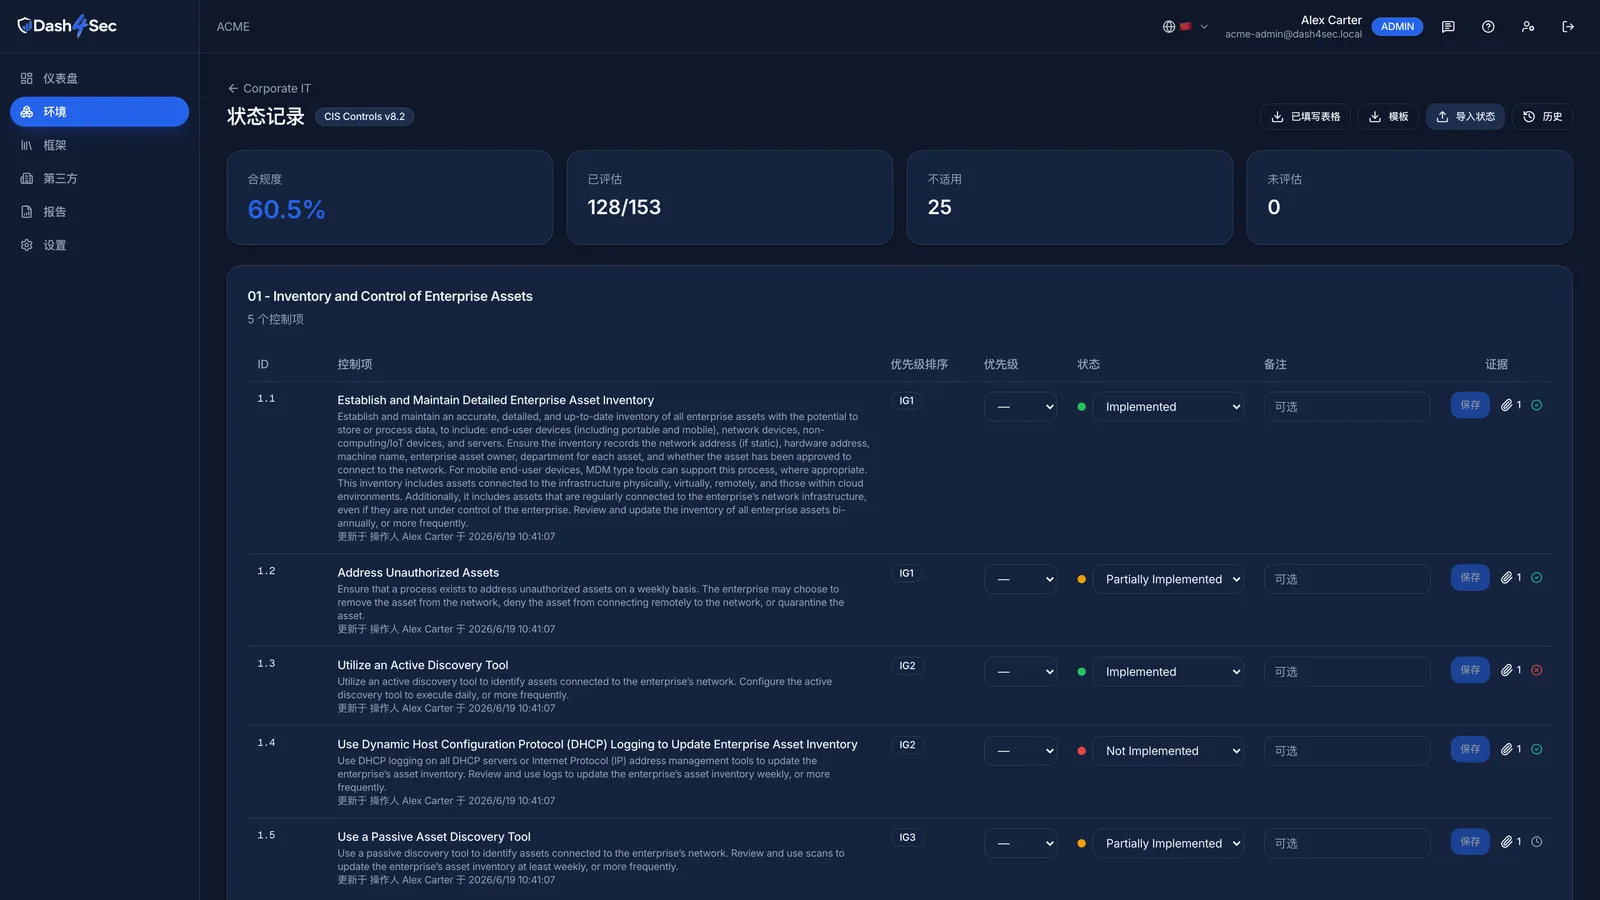Click title Address Unauthorized Assets
Image resolution: width=1600 pixels, height=900 pixels.
click(x=418, y=573)
